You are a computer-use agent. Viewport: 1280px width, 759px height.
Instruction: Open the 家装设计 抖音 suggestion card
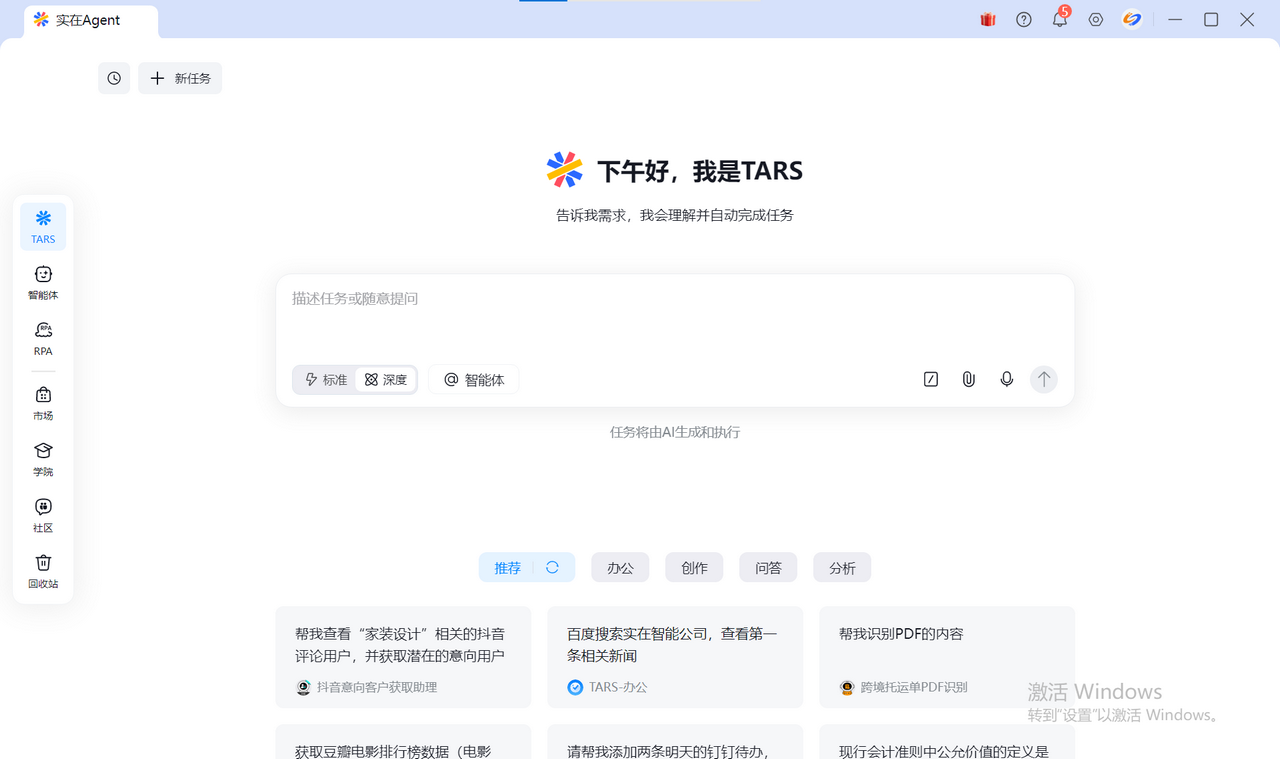click(x=403, y=657)
